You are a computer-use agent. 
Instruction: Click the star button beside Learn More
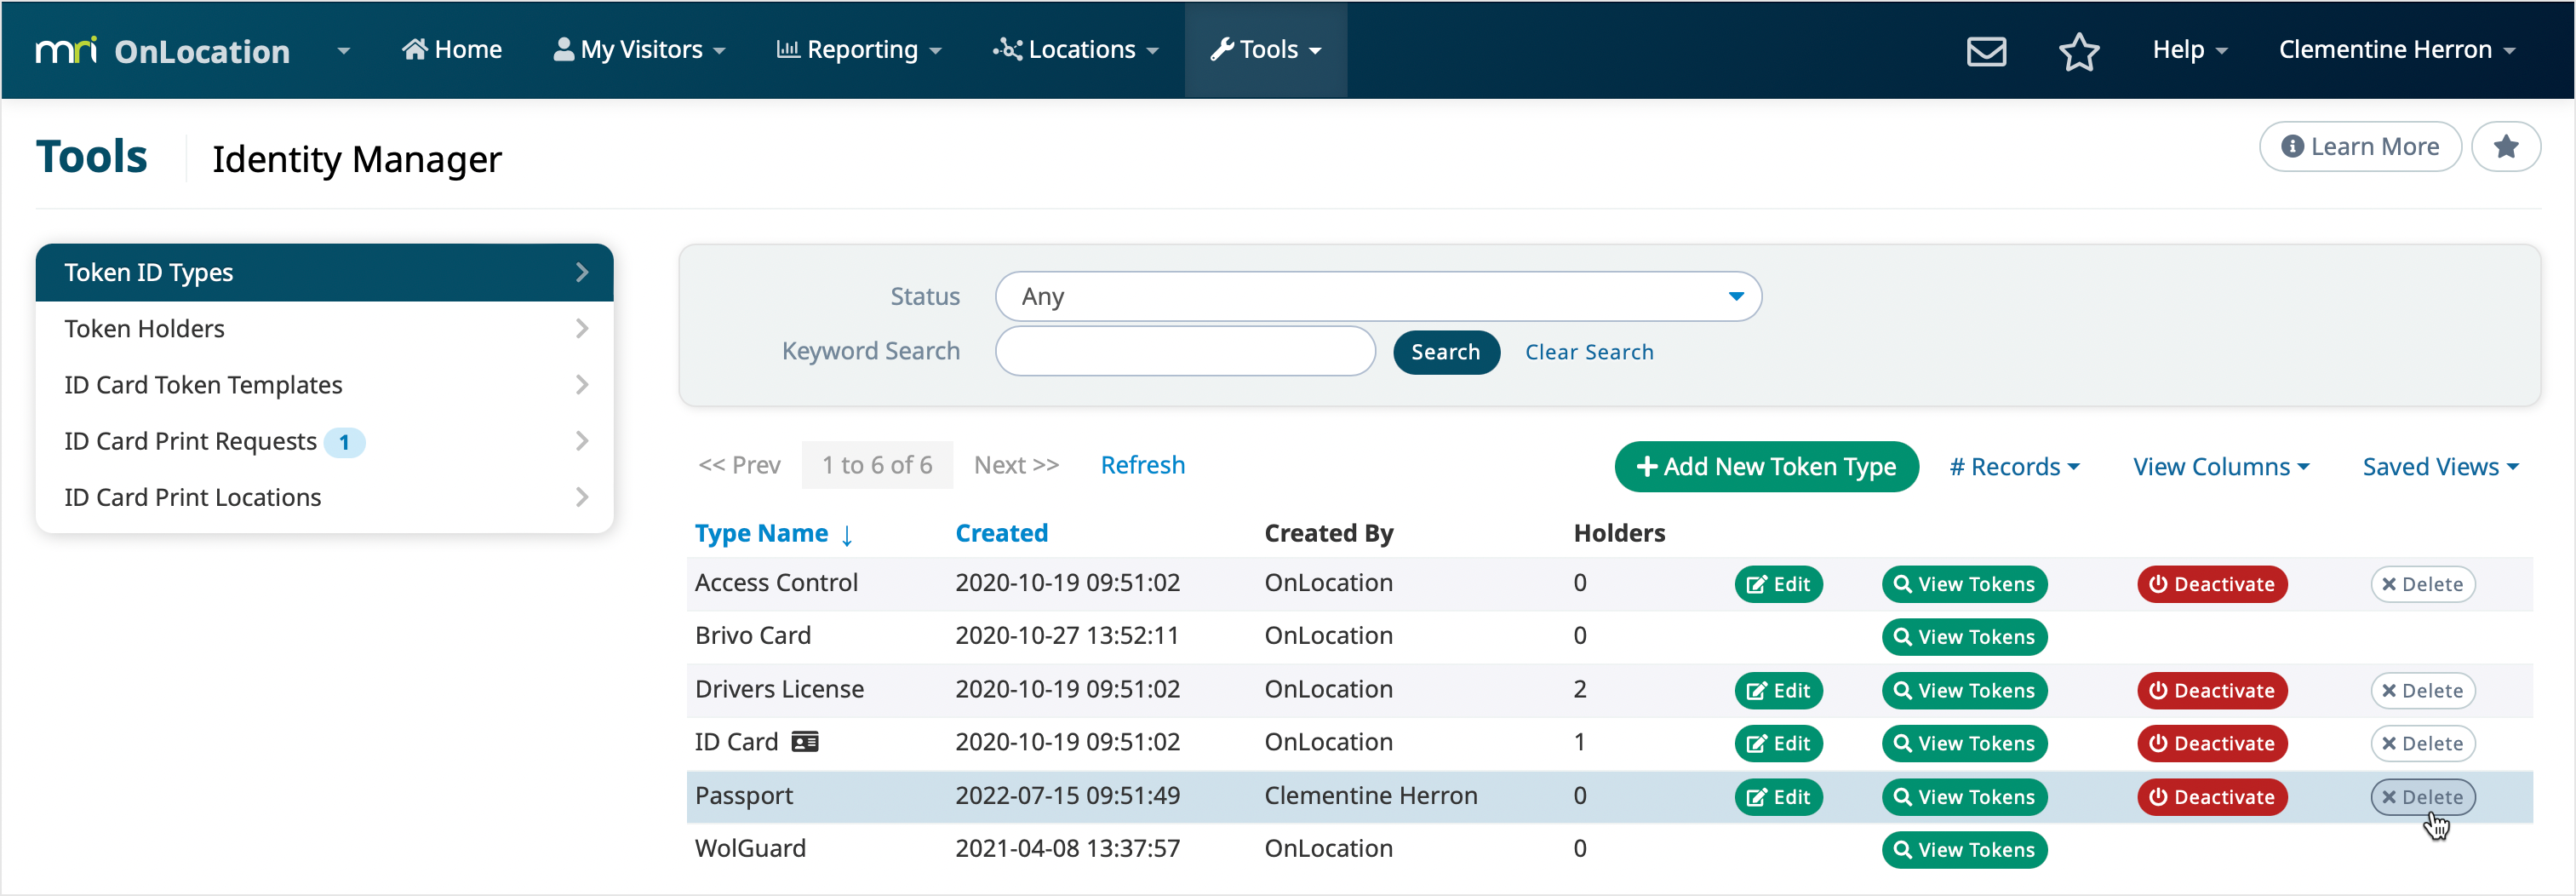point(2505,147)
